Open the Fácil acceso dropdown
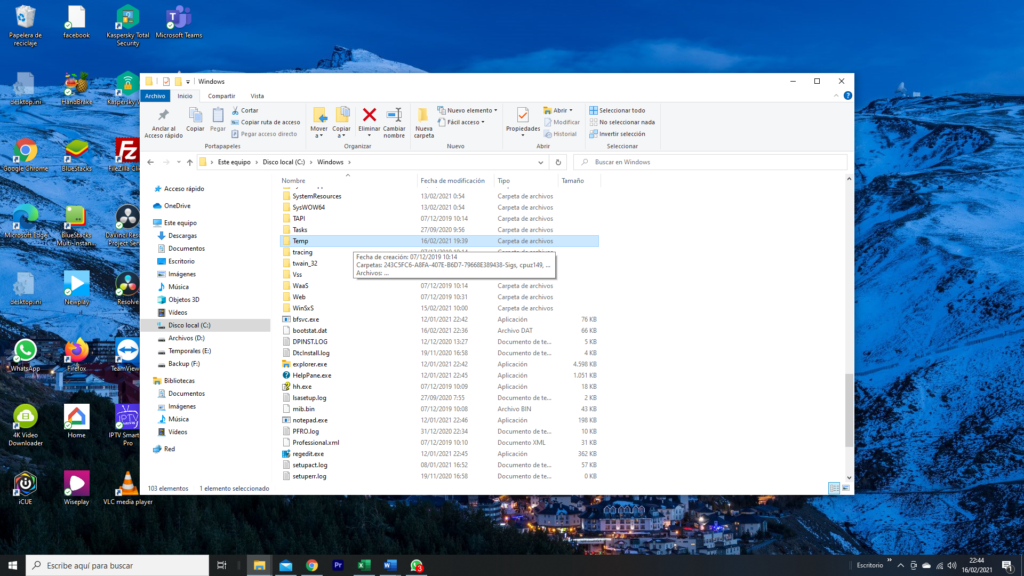Image resolution: width=1024 pixels, height=576 pixels. (465, 122)
